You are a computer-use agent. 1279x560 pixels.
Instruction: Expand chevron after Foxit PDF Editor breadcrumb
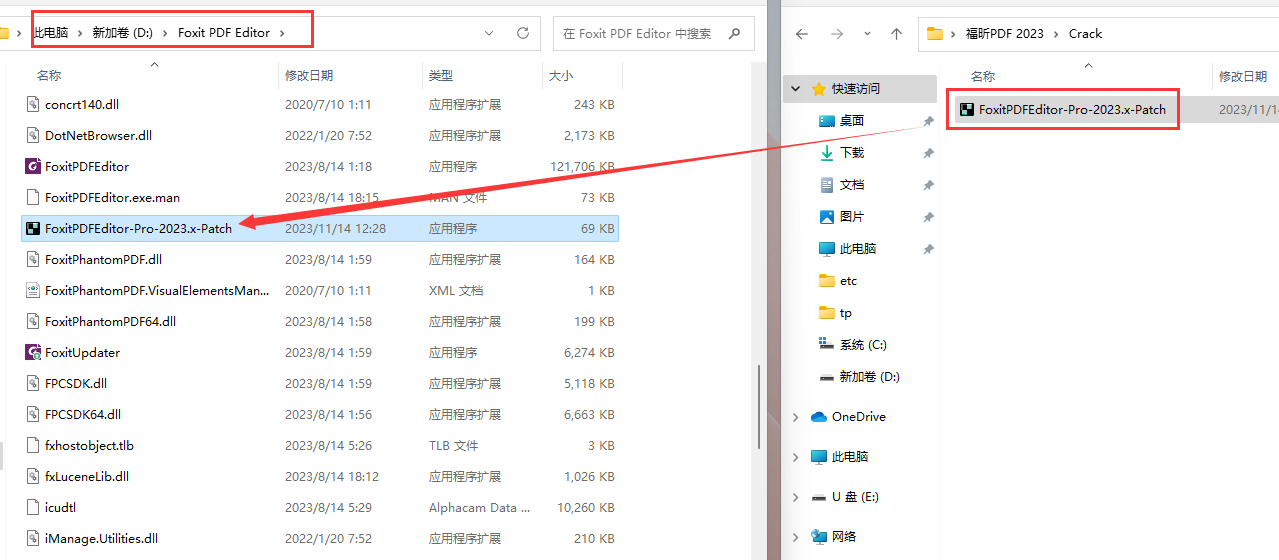(x=283, y=33)
